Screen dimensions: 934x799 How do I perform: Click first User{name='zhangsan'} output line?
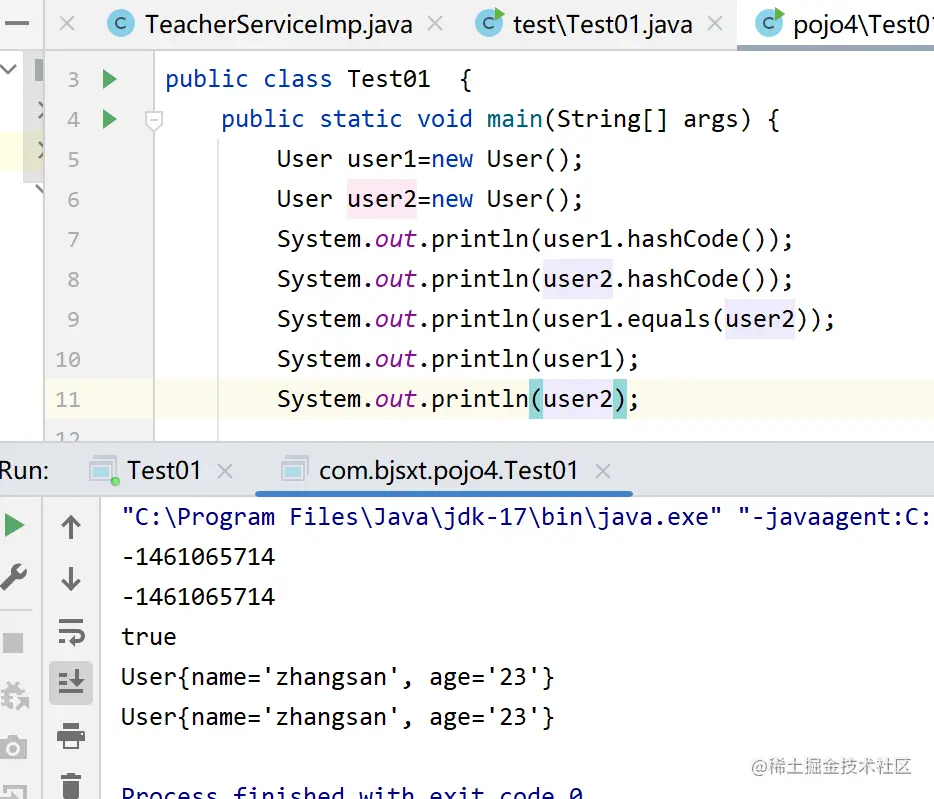click(338, 677)
